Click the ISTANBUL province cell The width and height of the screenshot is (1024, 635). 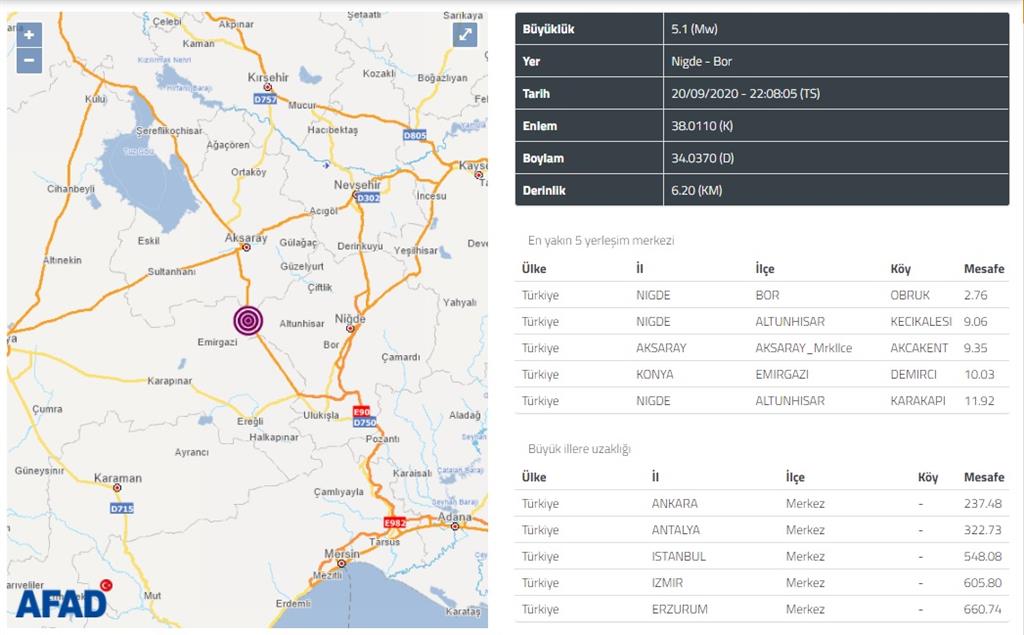tap(679, 557)
